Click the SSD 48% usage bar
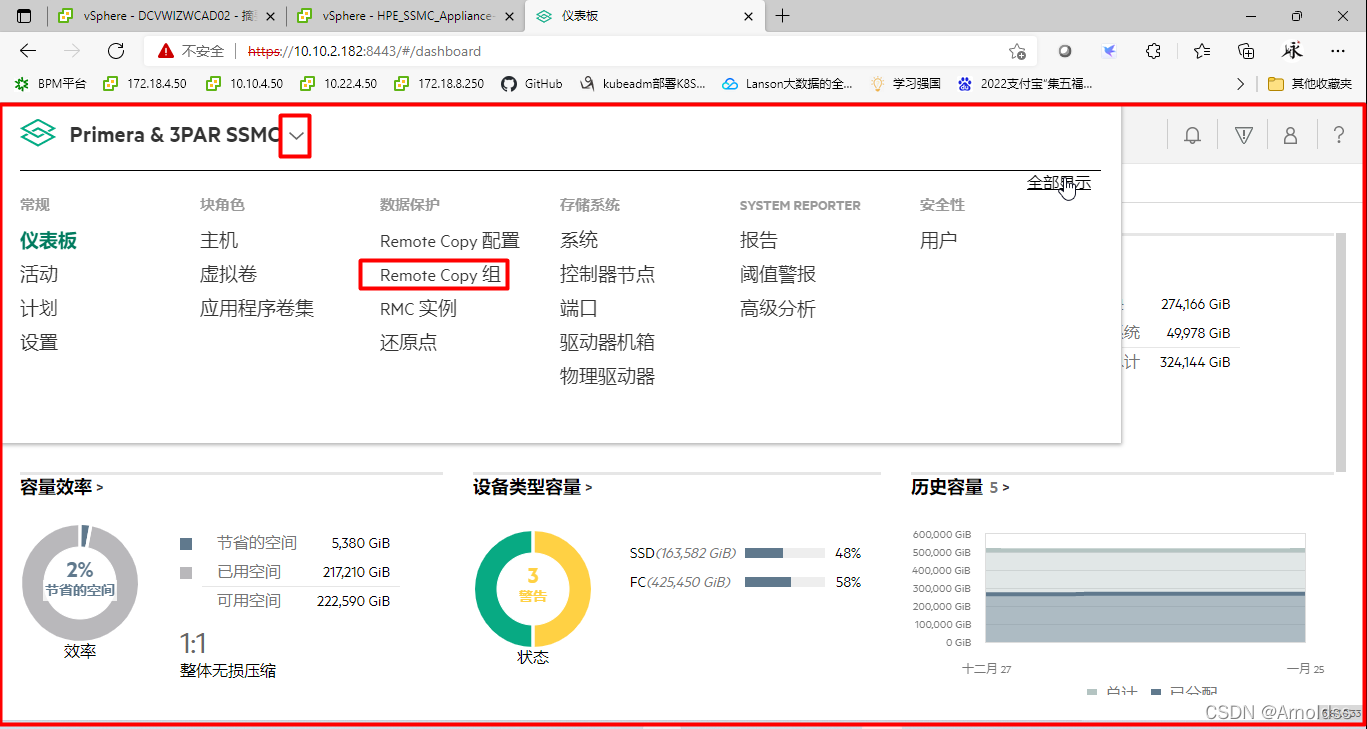 (x=785, y=553)
